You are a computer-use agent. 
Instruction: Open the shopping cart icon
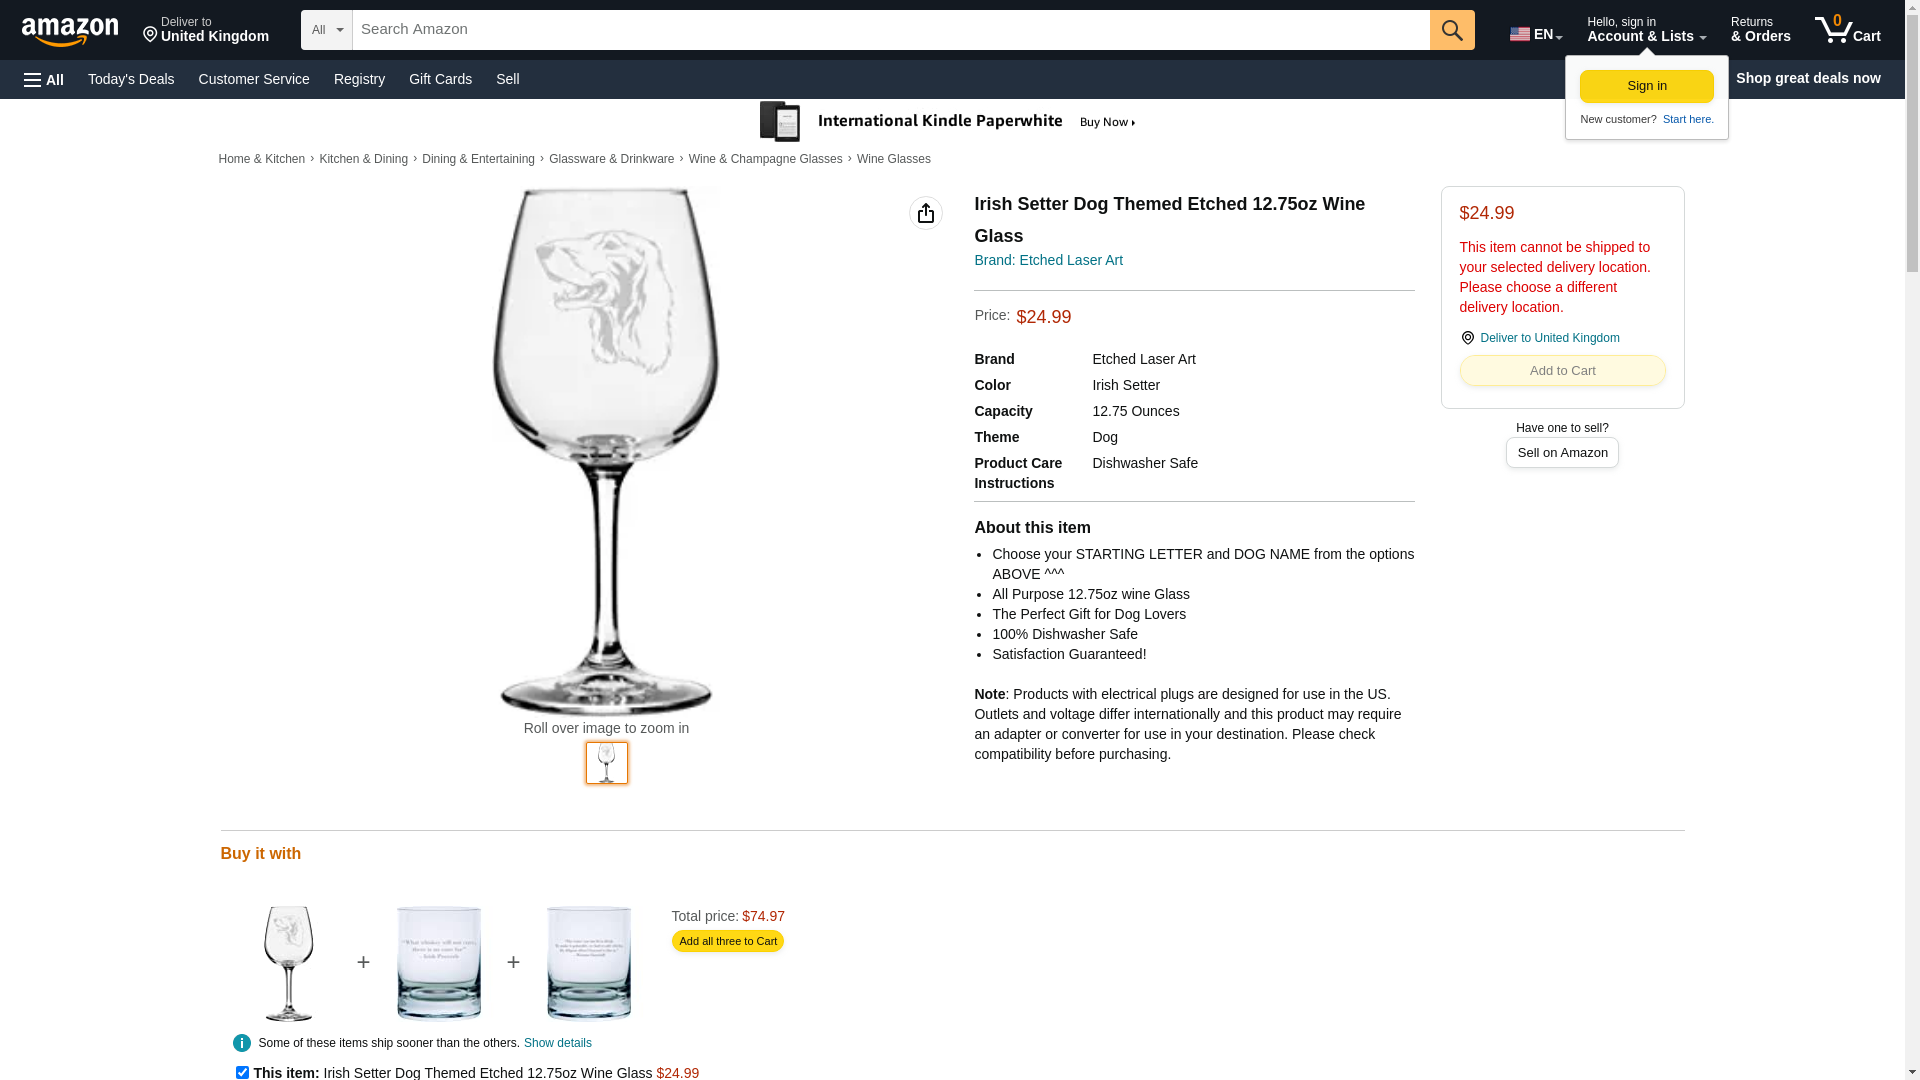pos(1847,30)
